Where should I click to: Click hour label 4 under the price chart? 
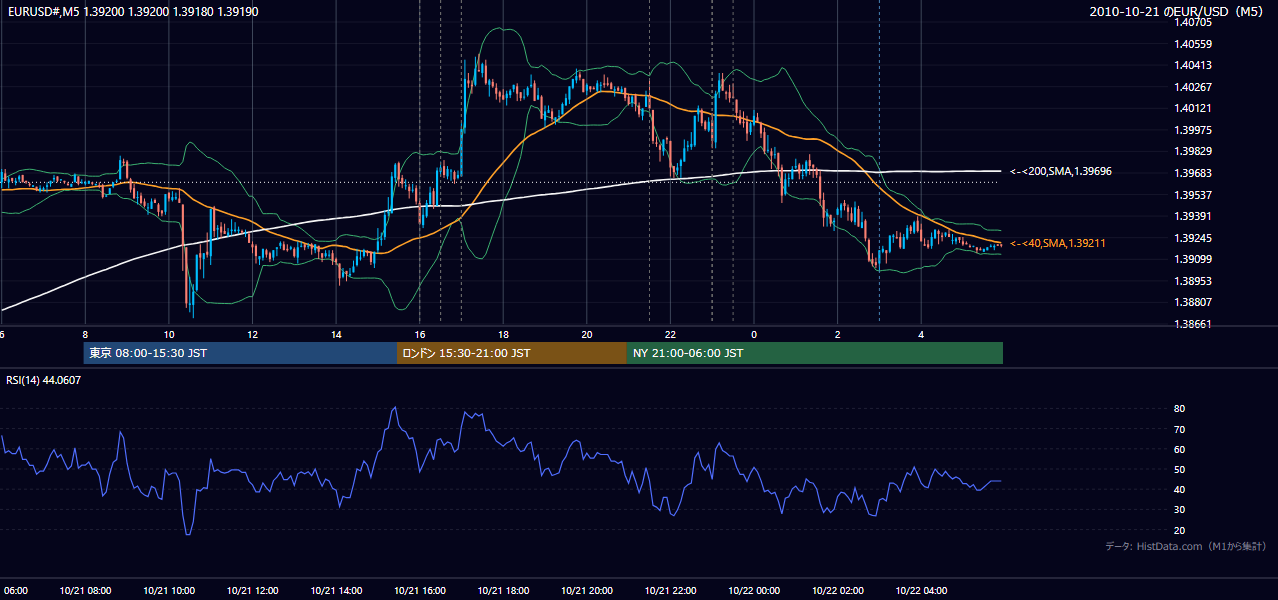point(921,334)
